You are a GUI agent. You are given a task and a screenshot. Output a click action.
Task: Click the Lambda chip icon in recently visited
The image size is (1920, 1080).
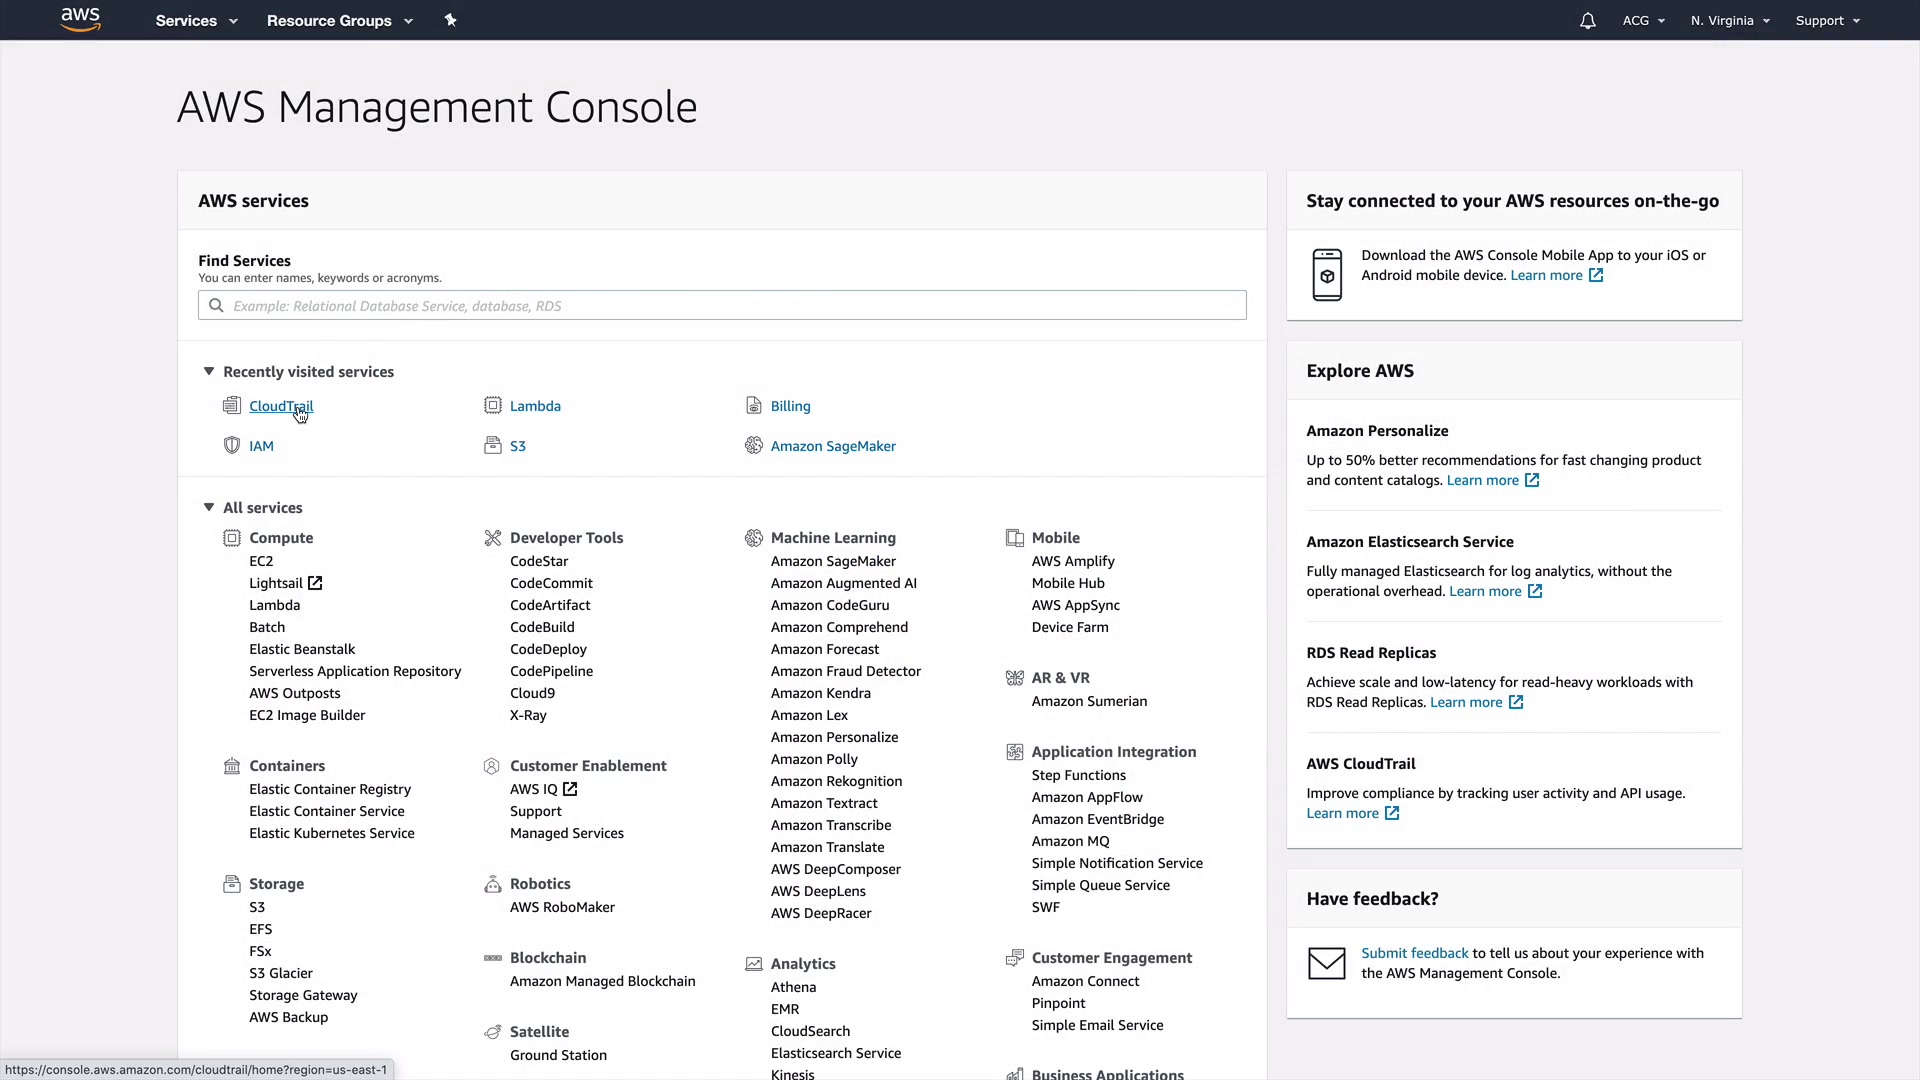click(x=492, y=405)
